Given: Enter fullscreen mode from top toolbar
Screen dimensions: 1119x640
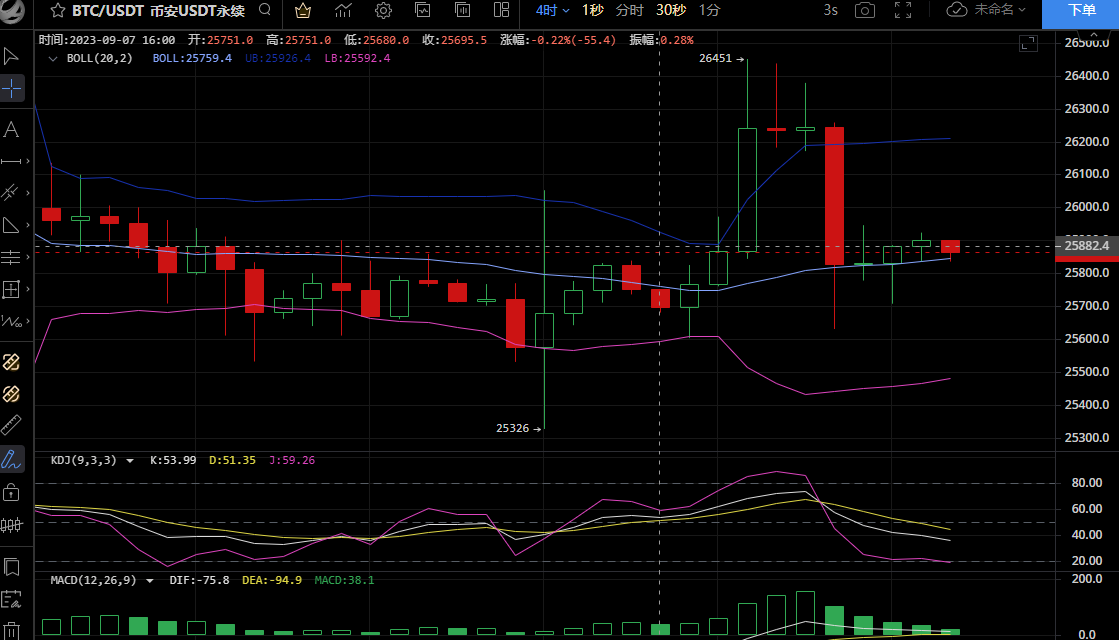Looking at the screenshot, I should [x=903, y=11].
